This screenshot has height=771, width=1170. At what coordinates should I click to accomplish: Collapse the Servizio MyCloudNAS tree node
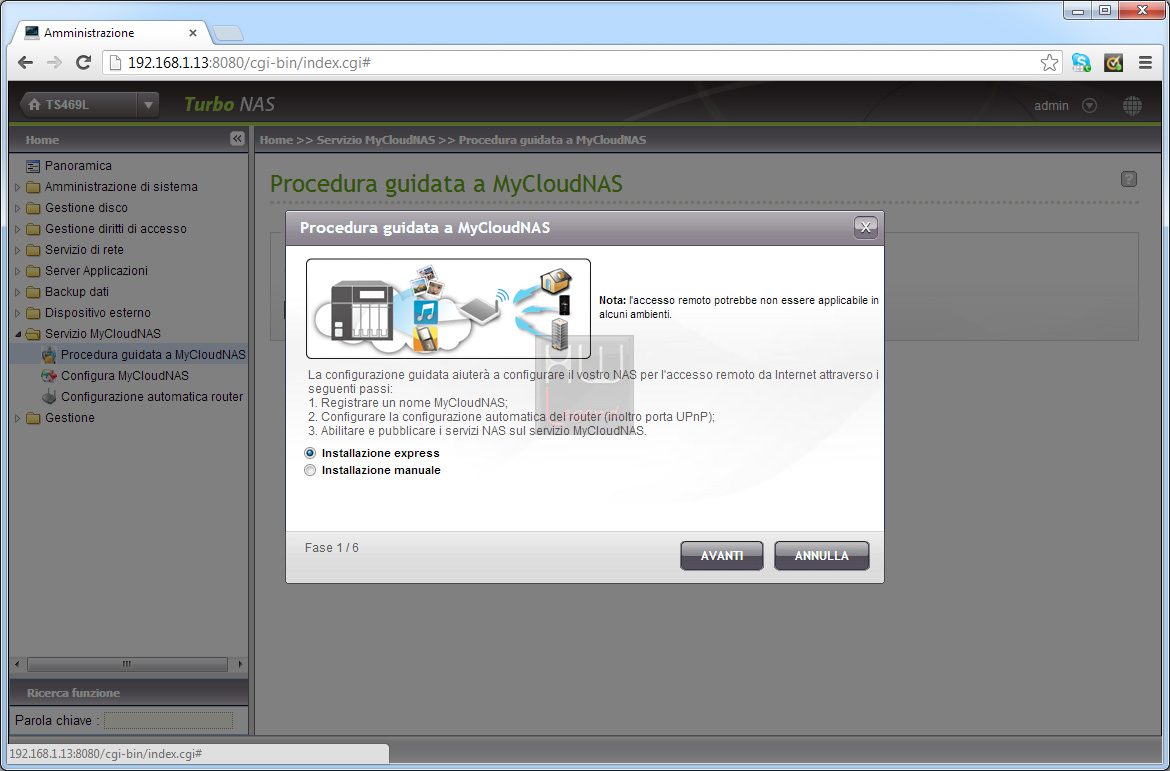coord(18,334)
